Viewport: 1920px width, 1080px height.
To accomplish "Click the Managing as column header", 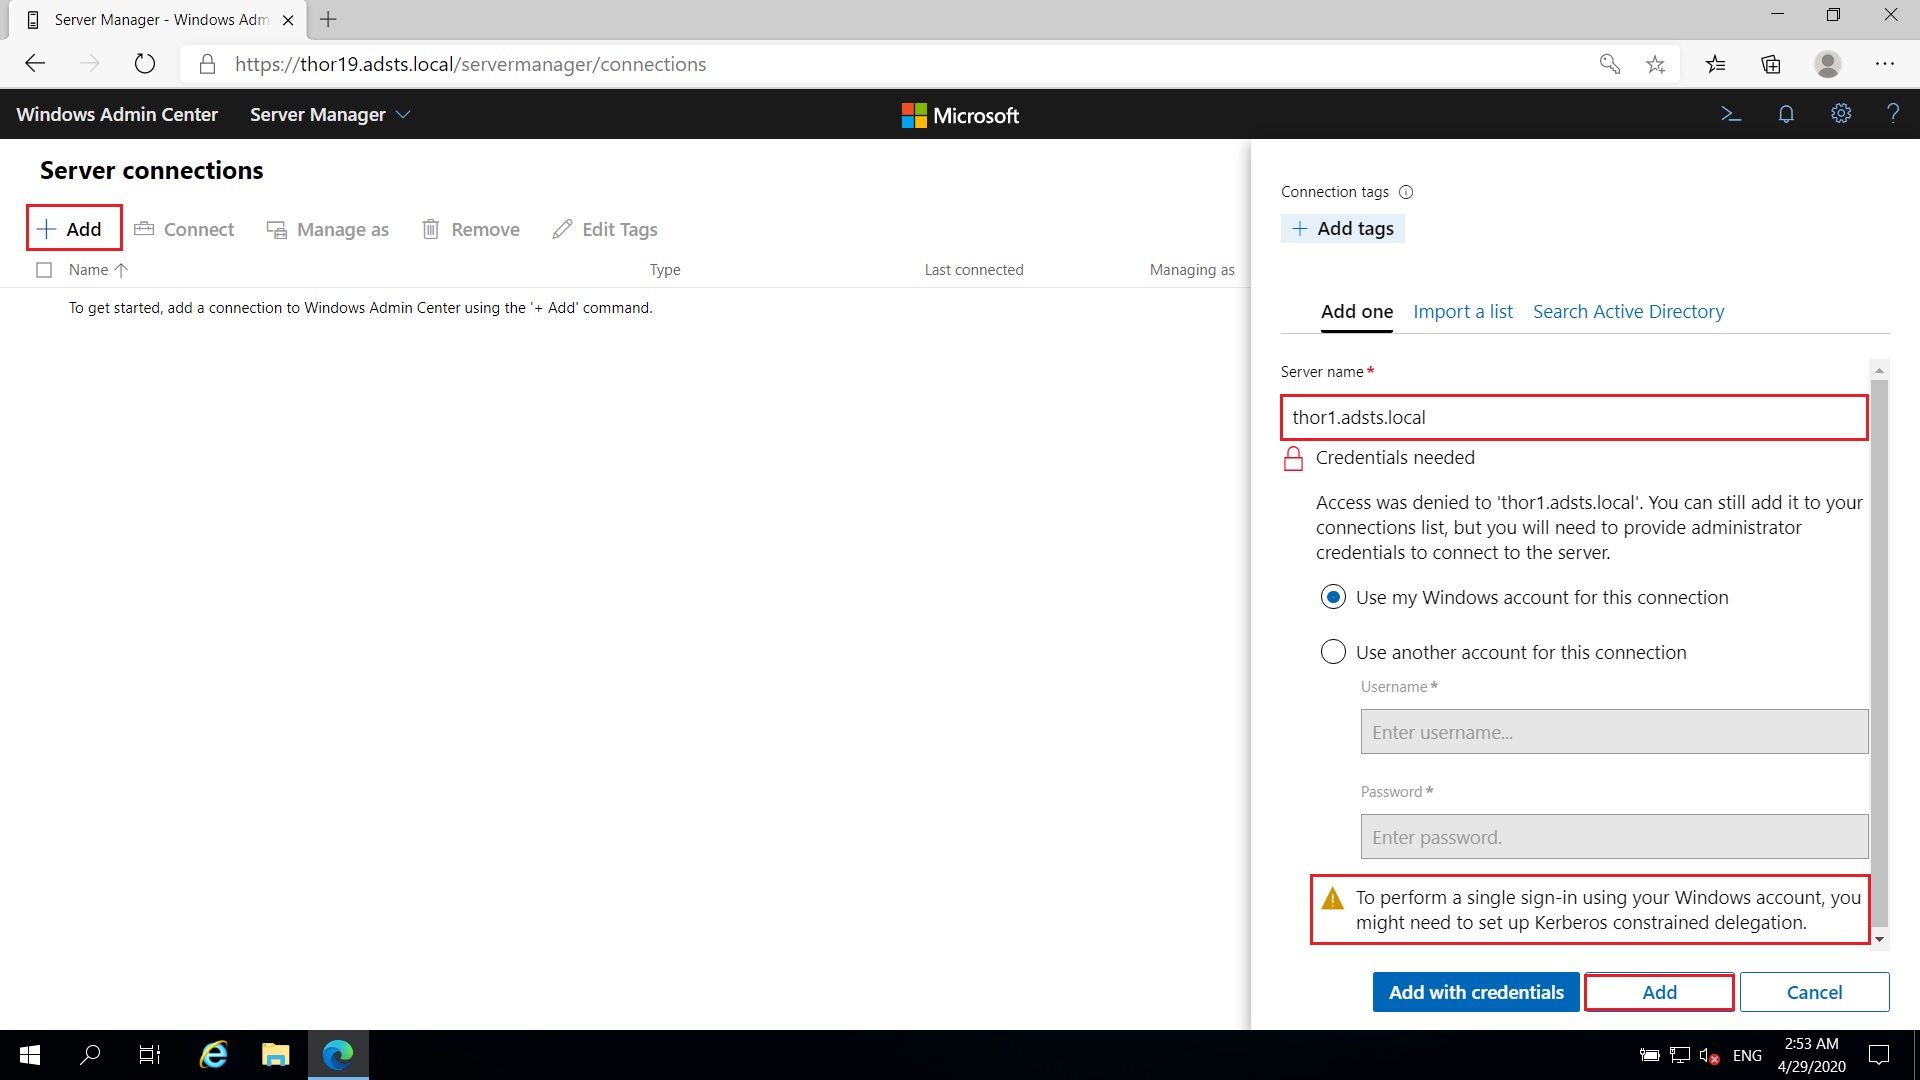I will (1192, 270).
